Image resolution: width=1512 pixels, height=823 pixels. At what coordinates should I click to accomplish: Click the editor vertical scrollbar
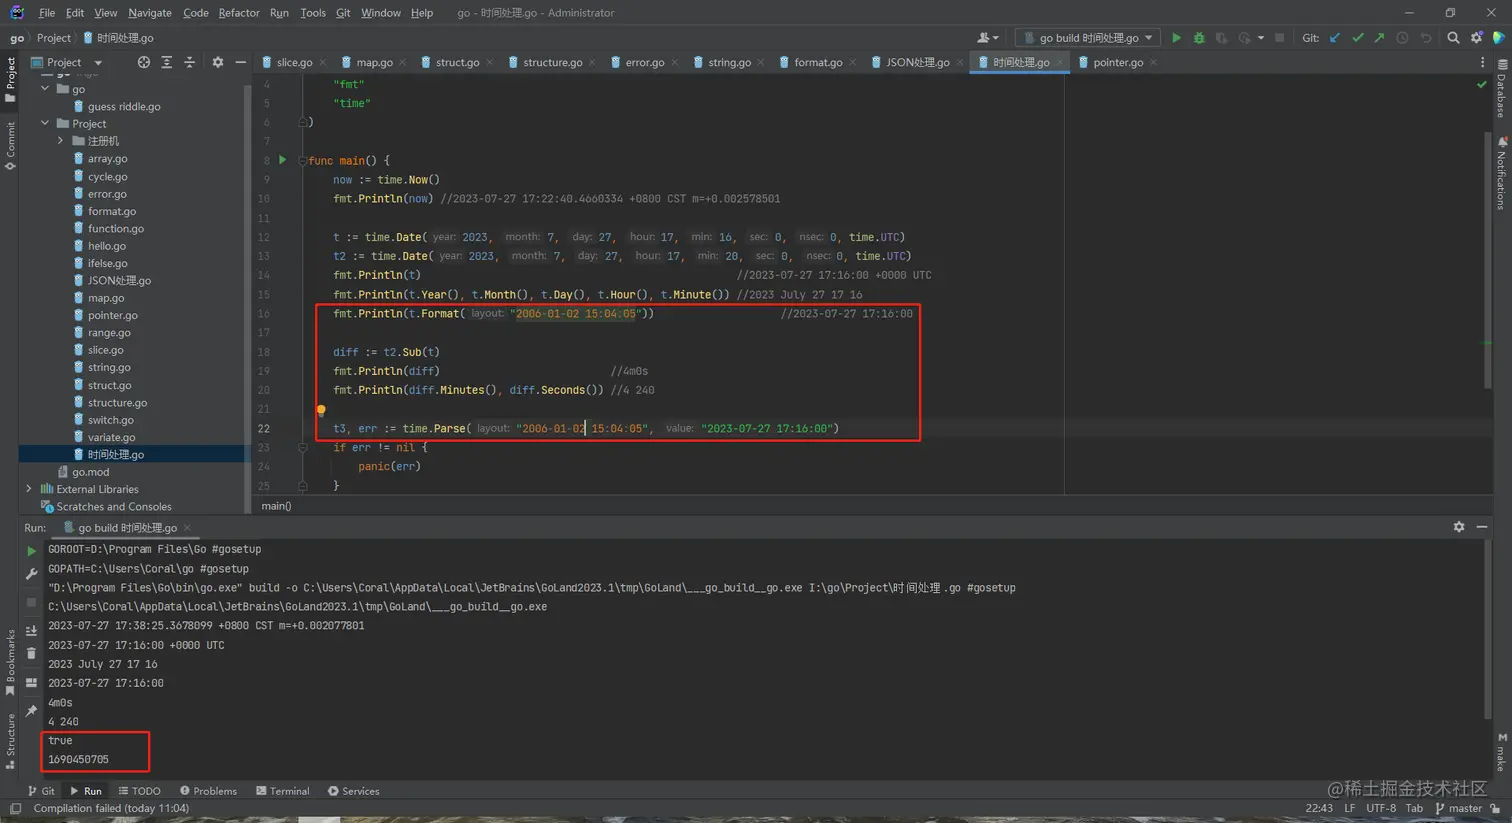[1488, 260]
